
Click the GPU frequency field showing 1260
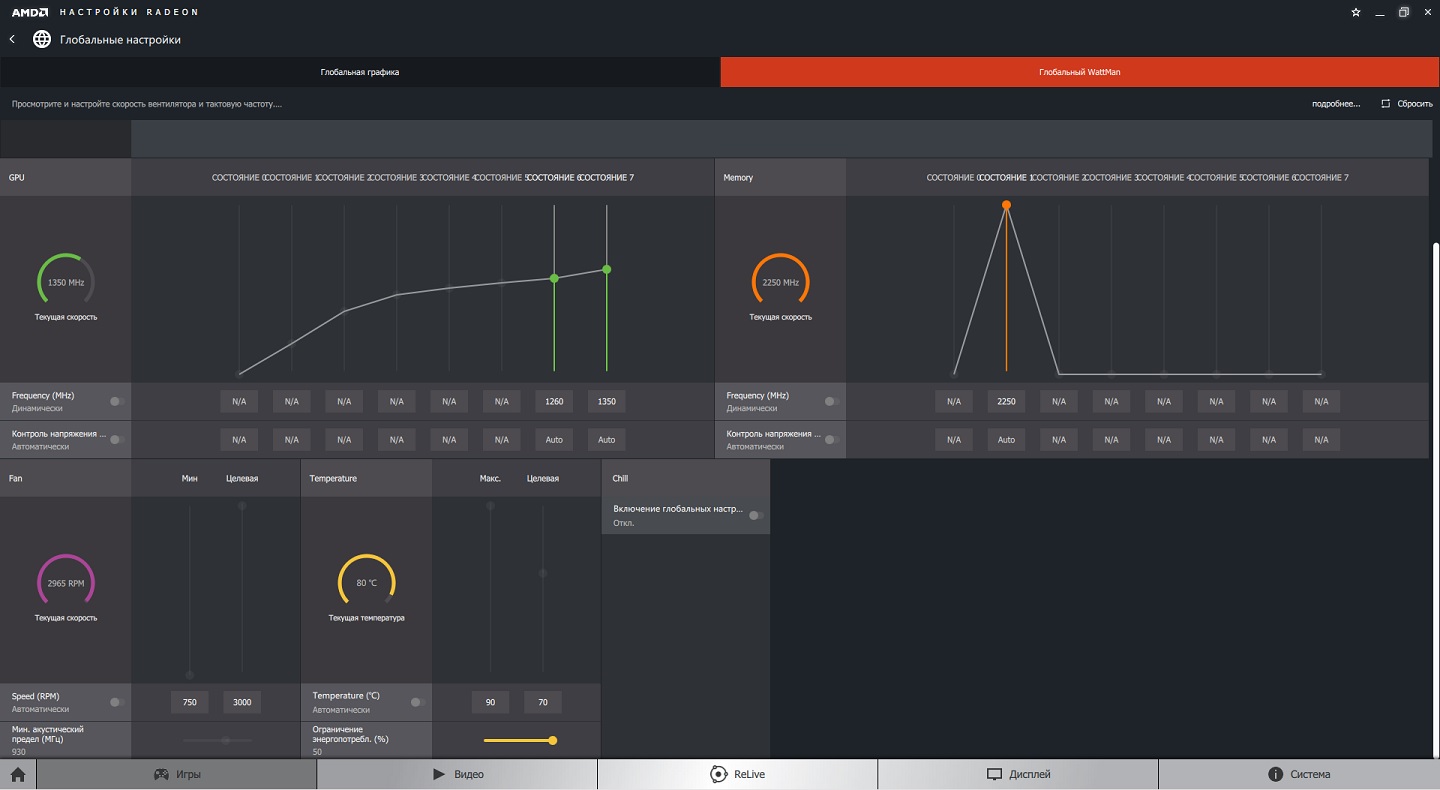554,401
